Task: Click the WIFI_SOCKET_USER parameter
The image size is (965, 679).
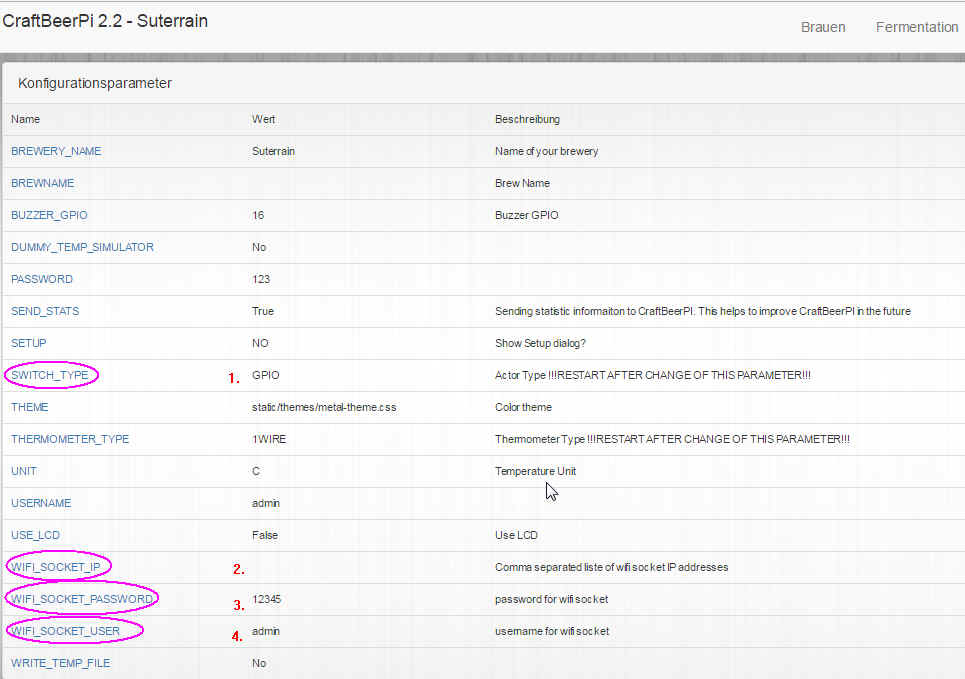Action: tap(65, 631)
